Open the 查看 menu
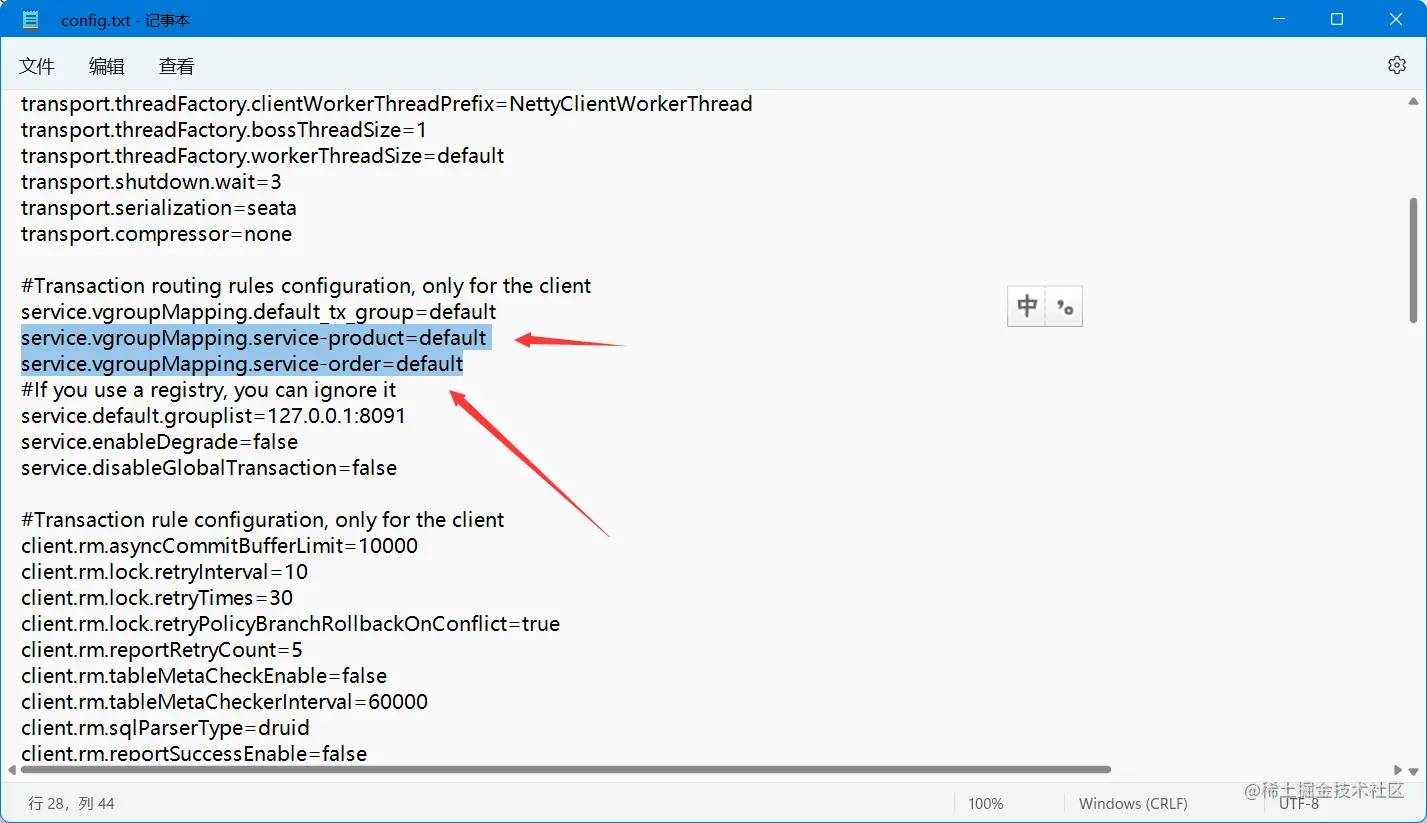The height and width of the screenshot is (823, 1427). pos(177,66)
